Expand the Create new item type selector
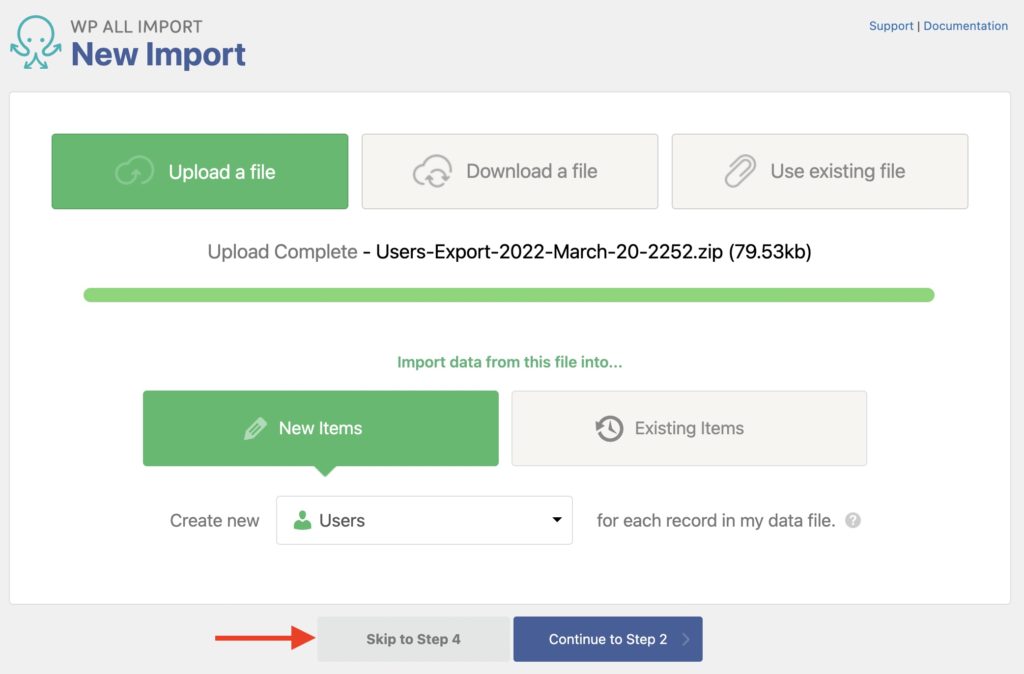Image resolution: width=1024 pixels, height=674 pixels. coord(424,519)
